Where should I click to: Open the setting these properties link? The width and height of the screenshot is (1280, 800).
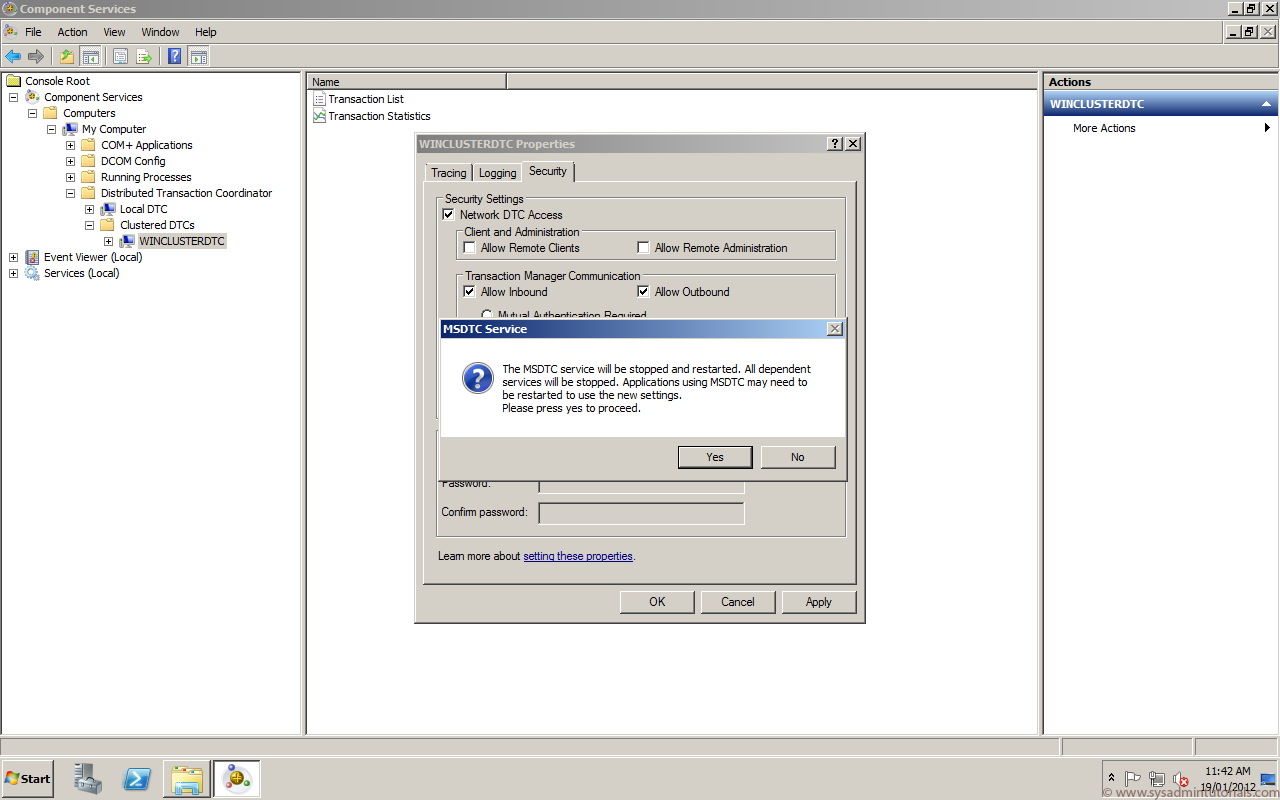click(577, 556)
